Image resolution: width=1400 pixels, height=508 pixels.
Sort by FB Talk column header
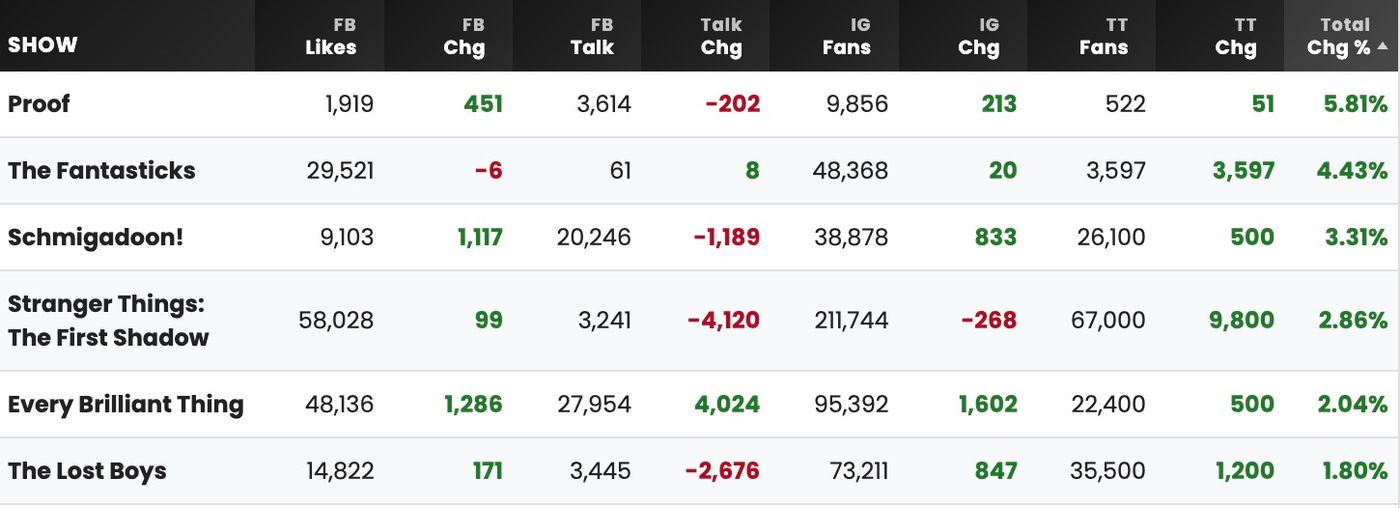(x=592, y=36)
